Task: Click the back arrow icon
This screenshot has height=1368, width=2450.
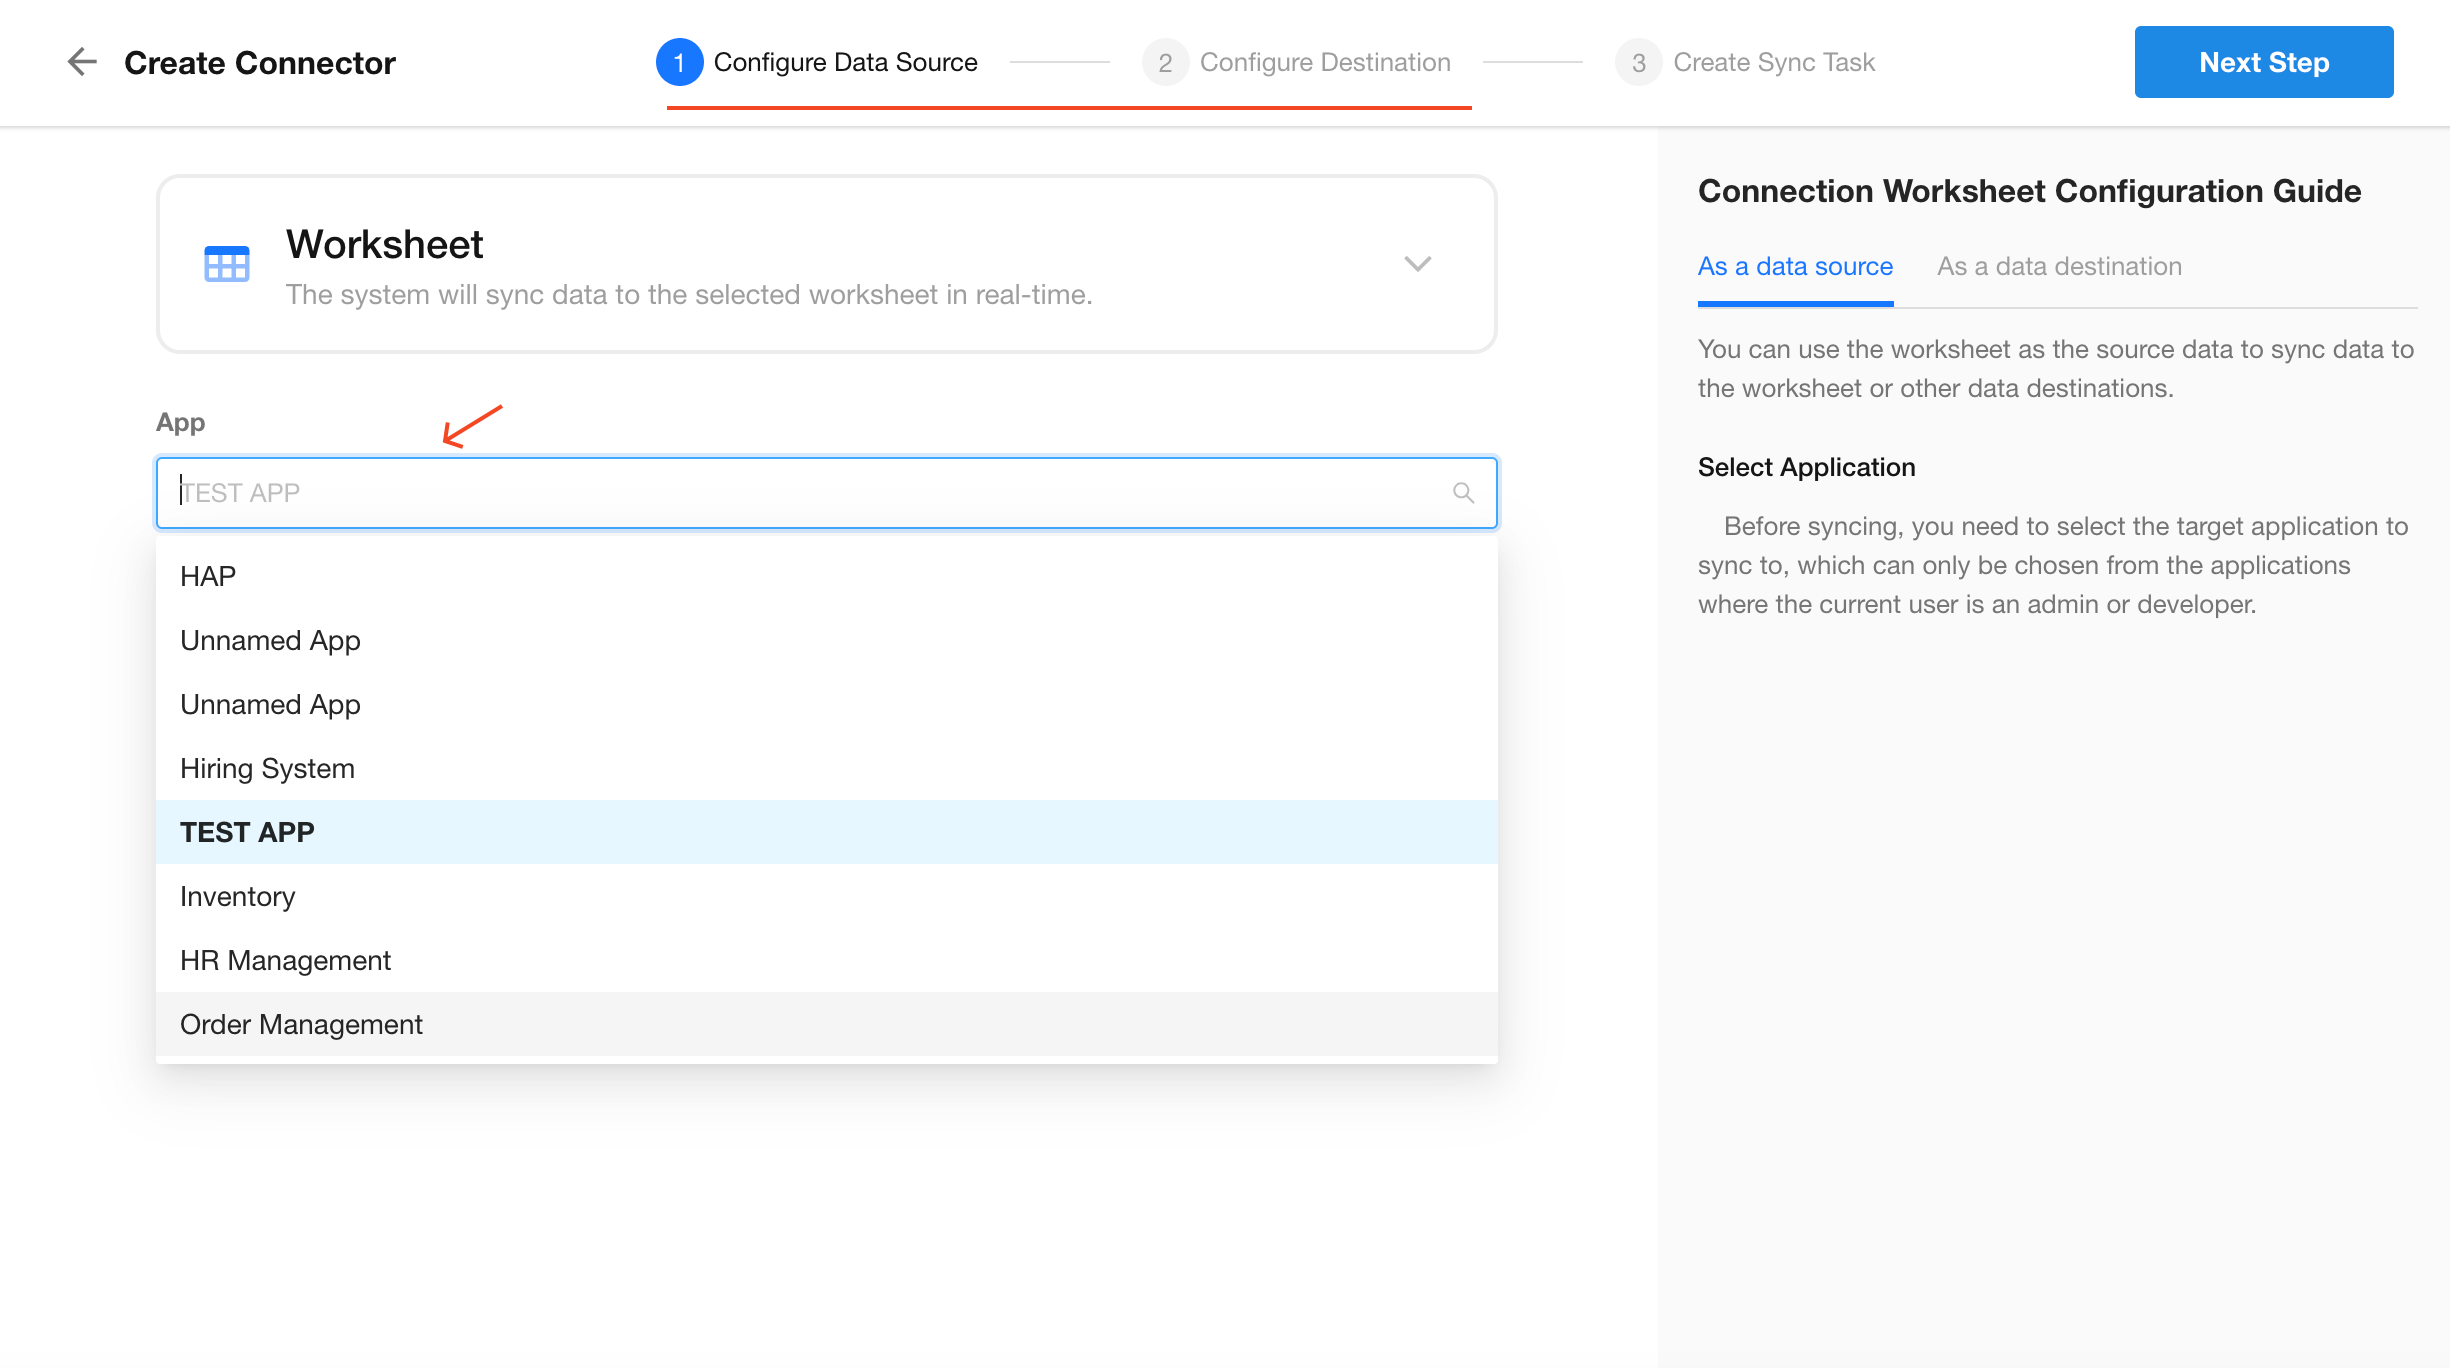Action: (81, 62)
